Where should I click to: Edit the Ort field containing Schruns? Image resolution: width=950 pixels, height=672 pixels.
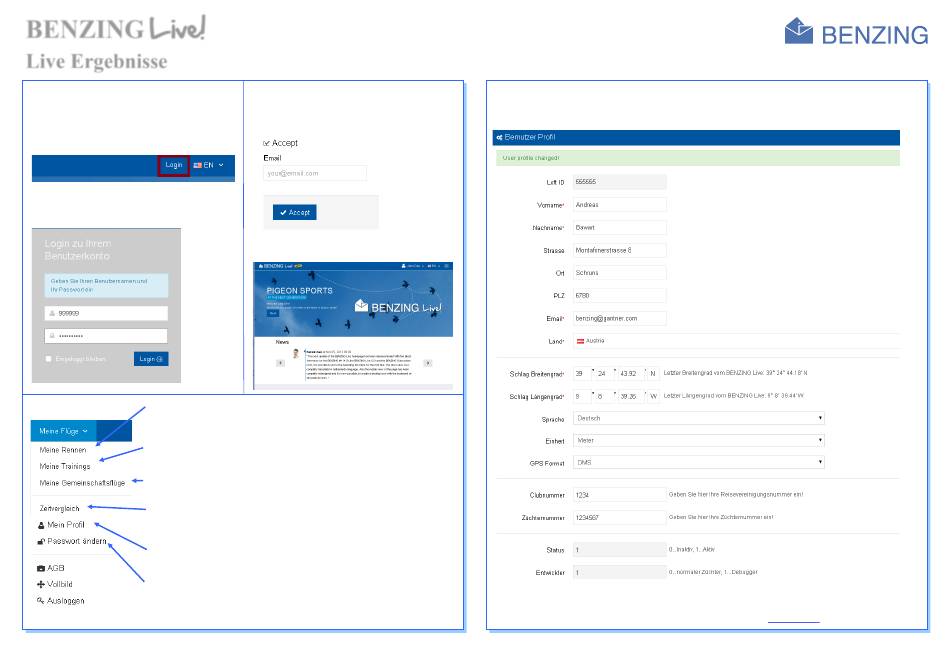(620, 273)
